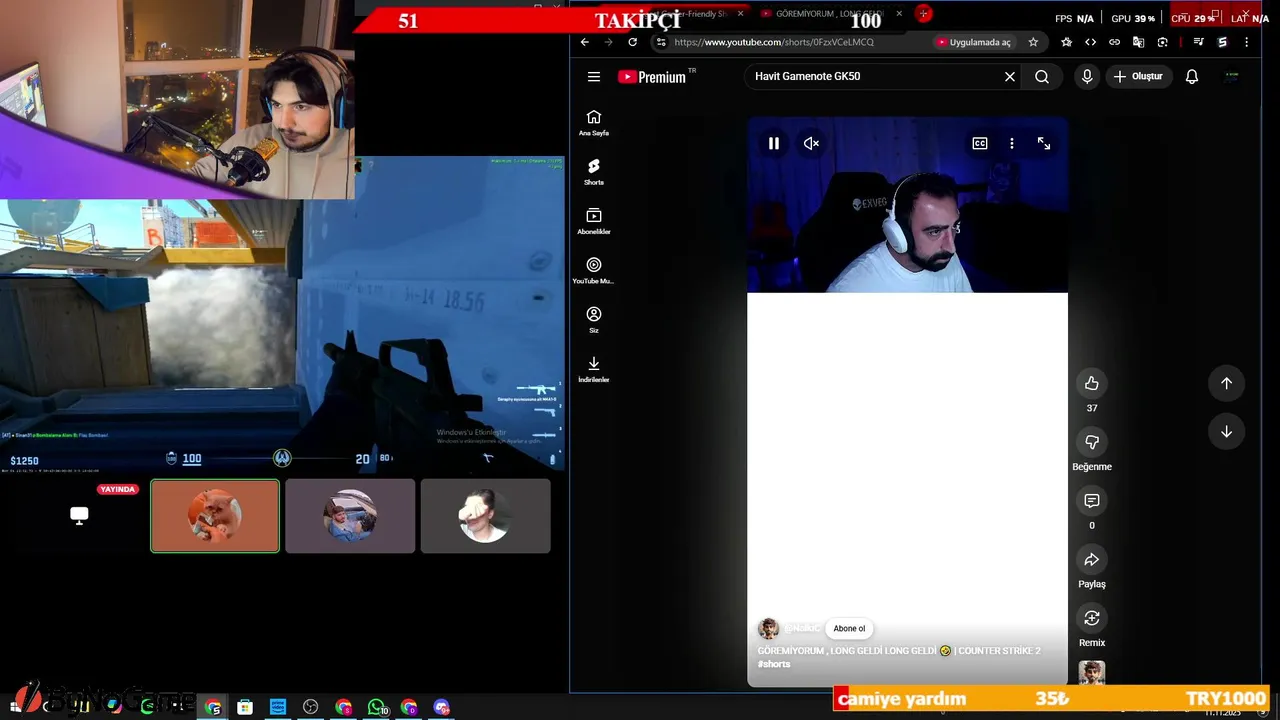Open İndirilenler downloads in the sidebar

pyautogui.click(x=594, y=369)
